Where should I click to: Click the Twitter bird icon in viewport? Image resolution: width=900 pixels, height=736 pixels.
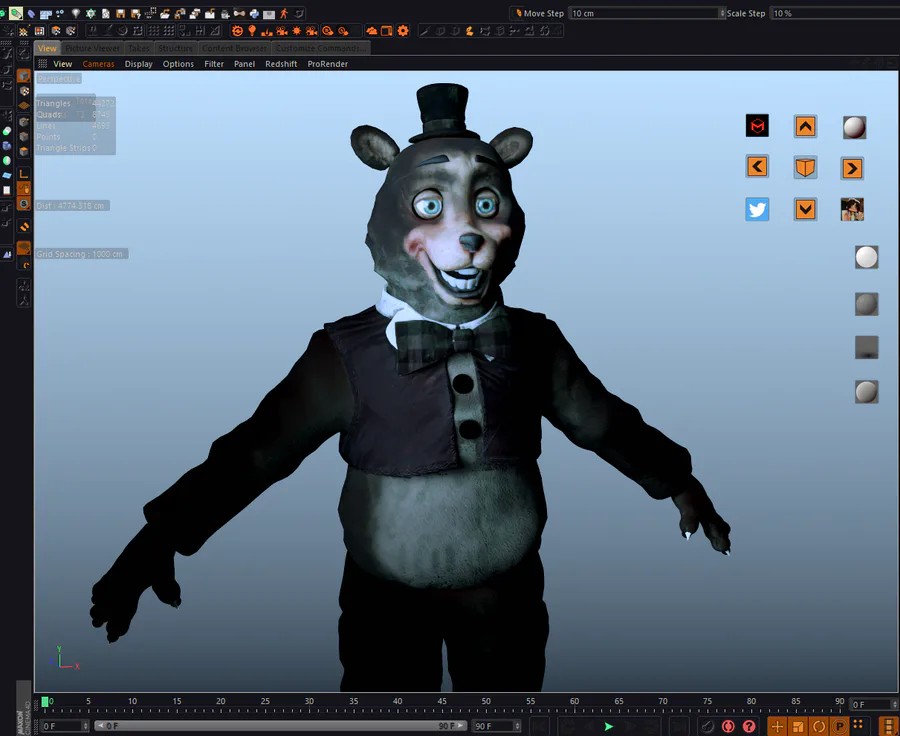[x=757, y=209]
